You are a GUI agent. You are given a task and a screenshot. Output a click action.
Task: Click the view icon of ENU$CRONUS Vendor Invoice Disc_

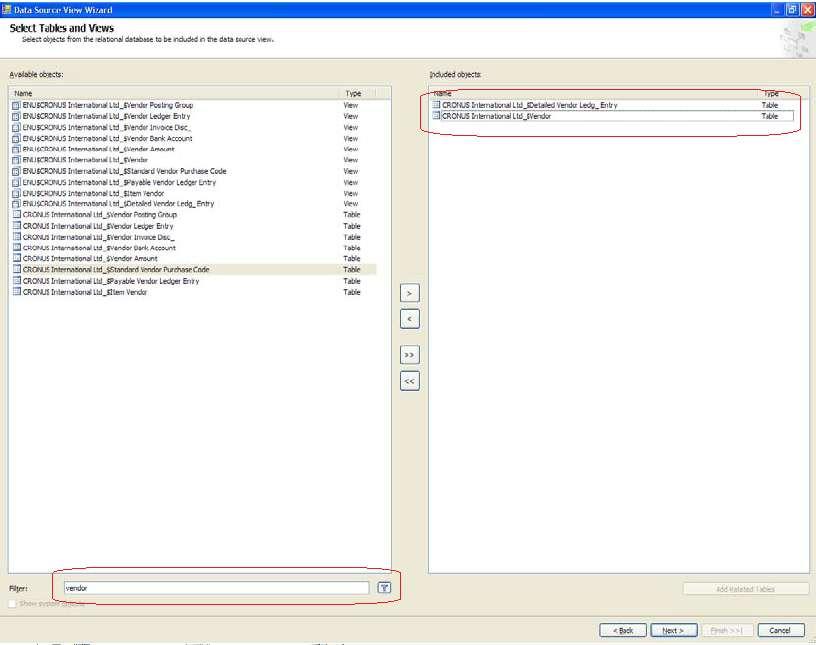(16, 128)
